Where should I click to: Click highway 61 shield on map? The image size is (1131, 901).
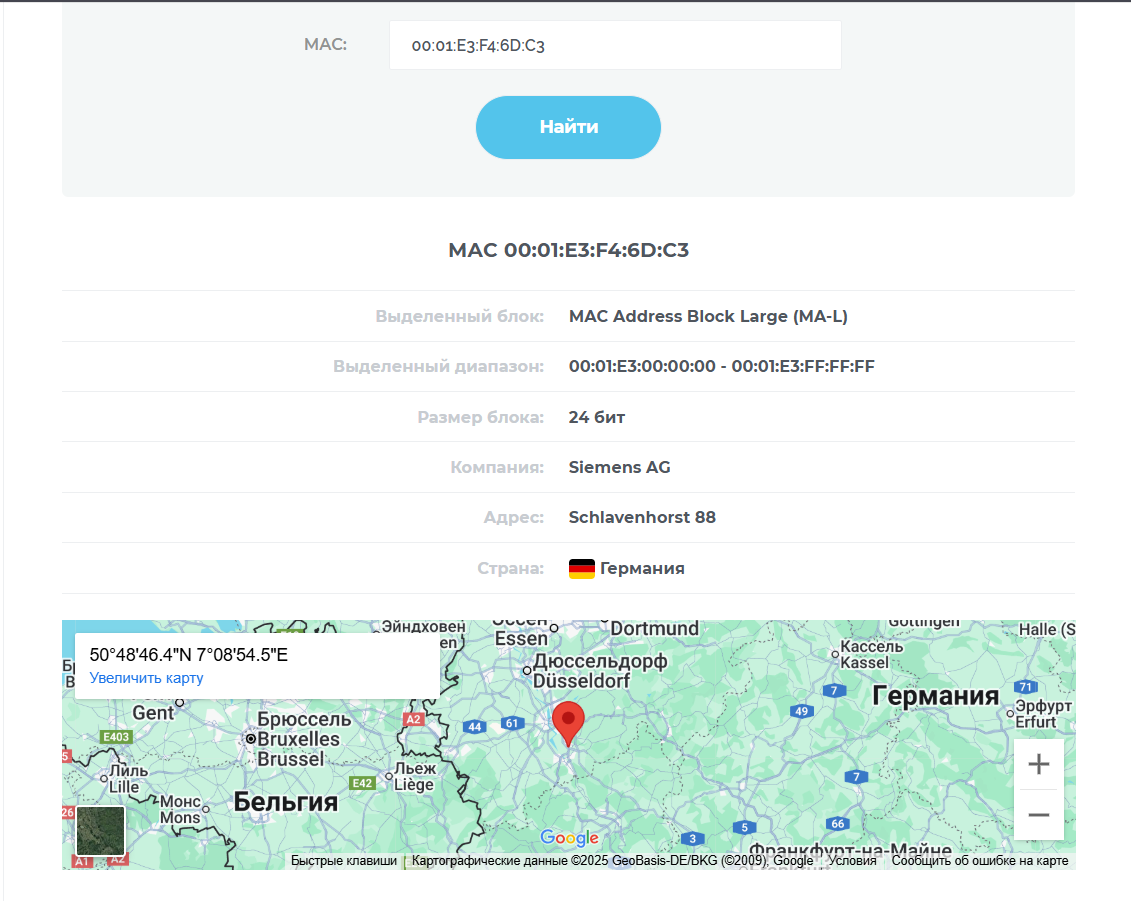pos(512,723)
